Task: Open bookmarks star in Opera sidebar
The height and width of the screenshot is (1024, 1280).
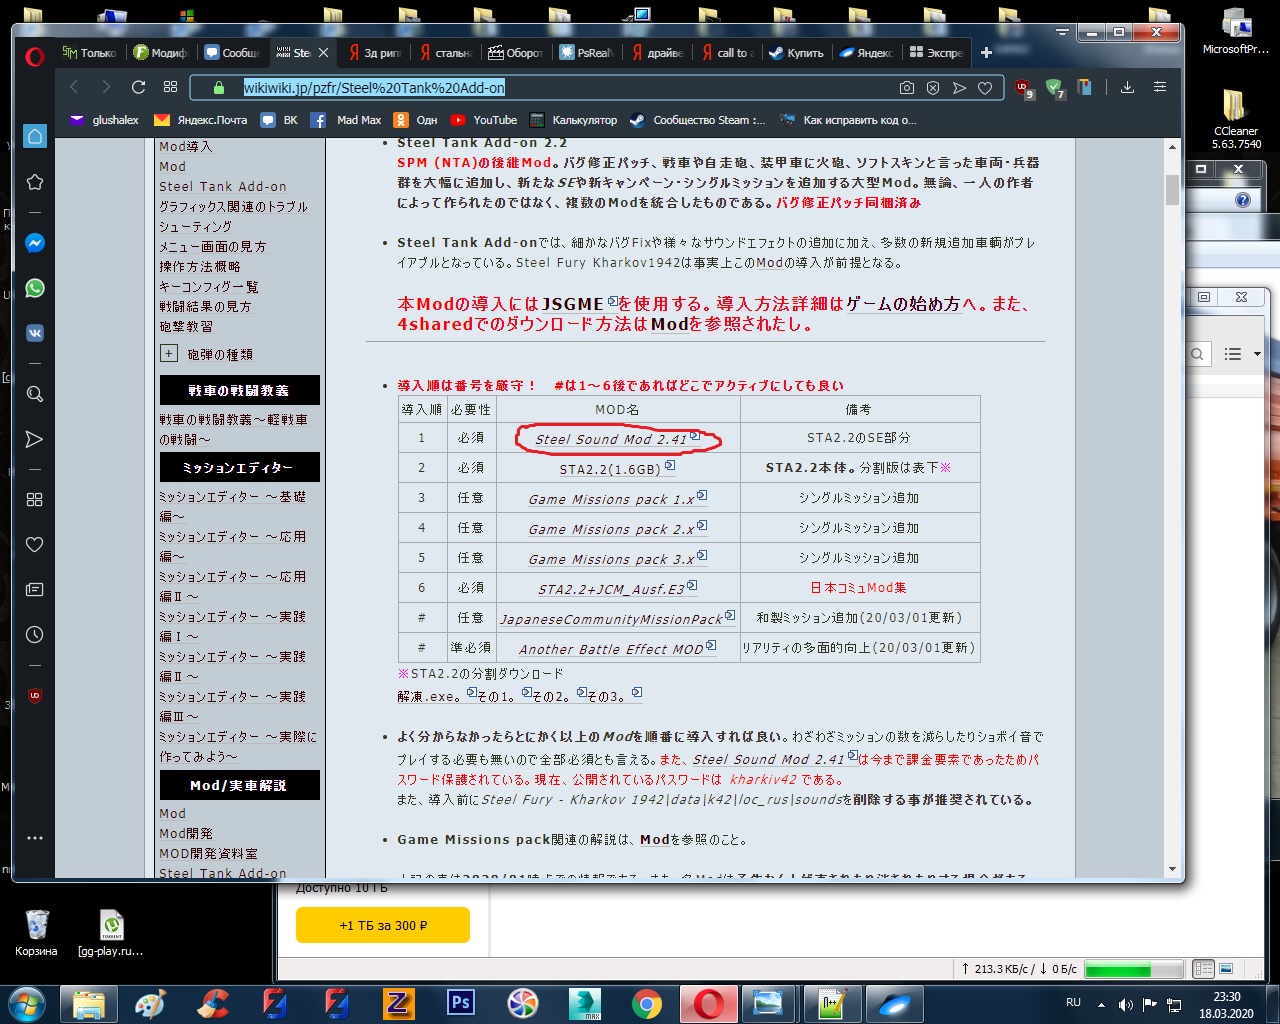Action: pyautogui.click(x=35, y=182)
